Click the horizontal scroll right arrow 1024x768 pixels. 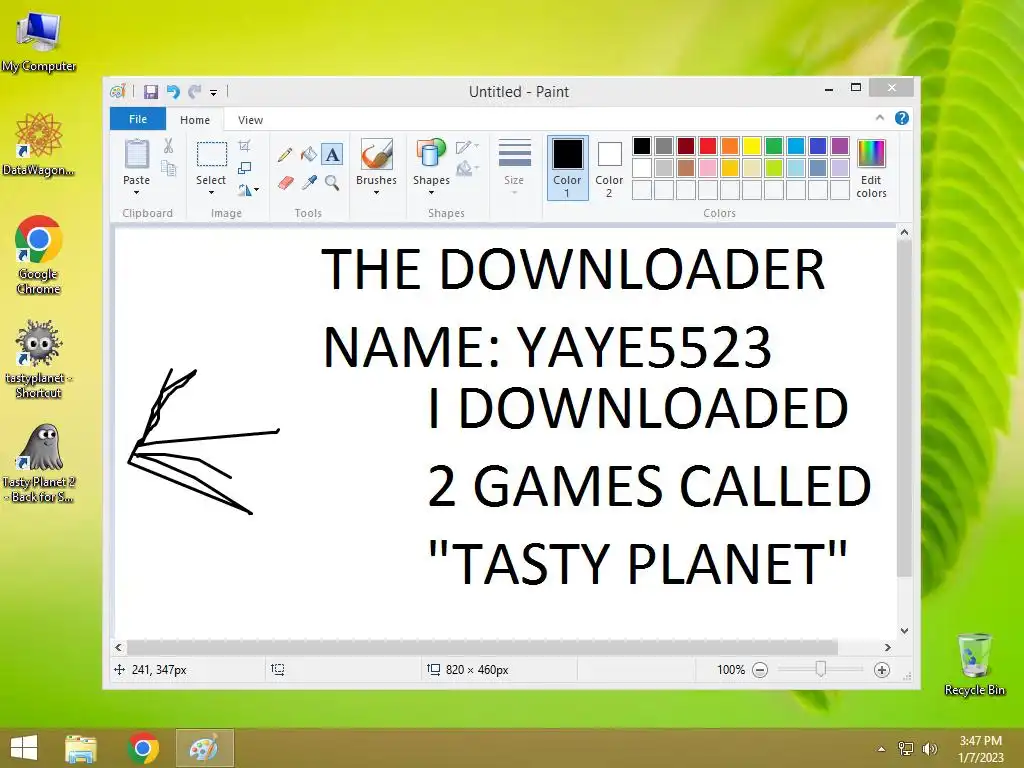click(888, 647)
